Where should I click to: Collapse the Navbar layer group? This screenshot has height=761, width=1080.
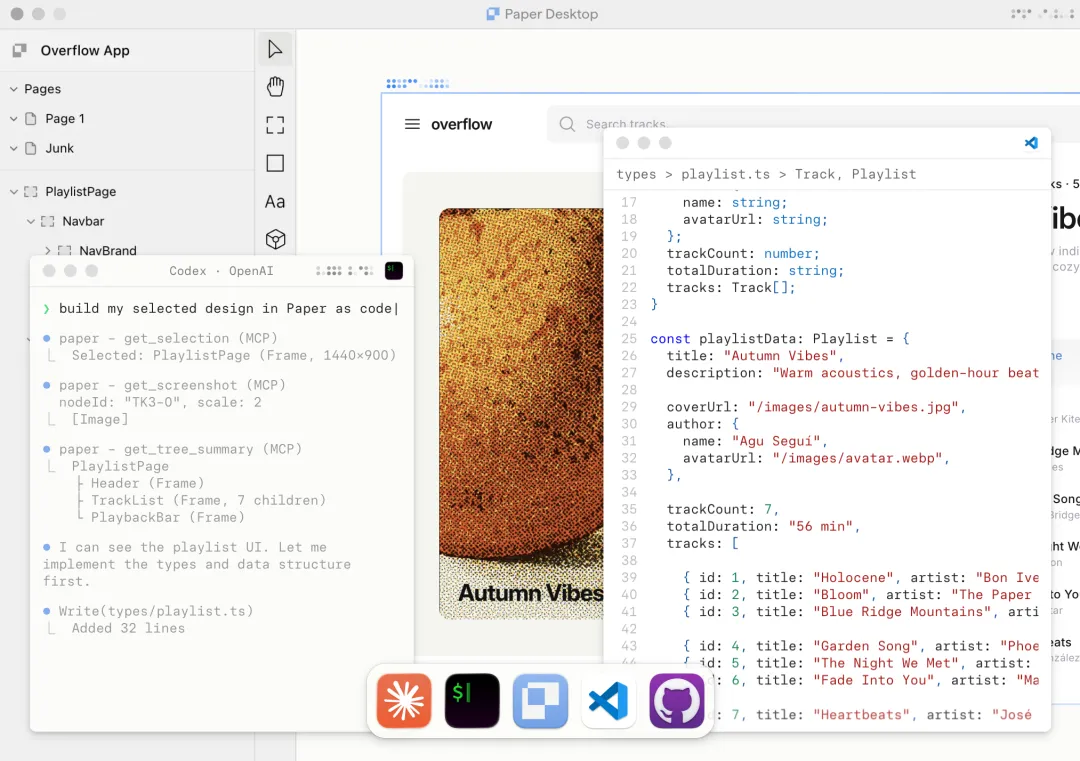click(x=31, y=221)
